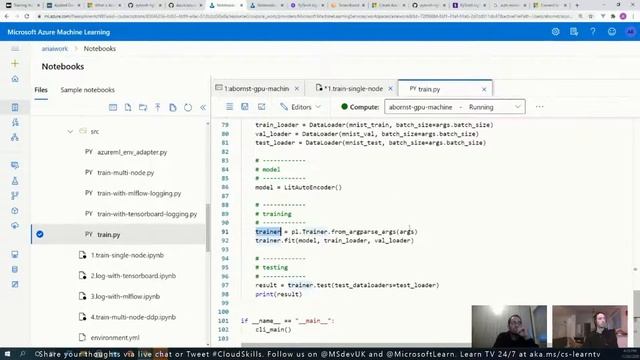This screenshot has height=360, width=640.
Task: Switch to Sample notebooks tab
Action: pos(87,90)
